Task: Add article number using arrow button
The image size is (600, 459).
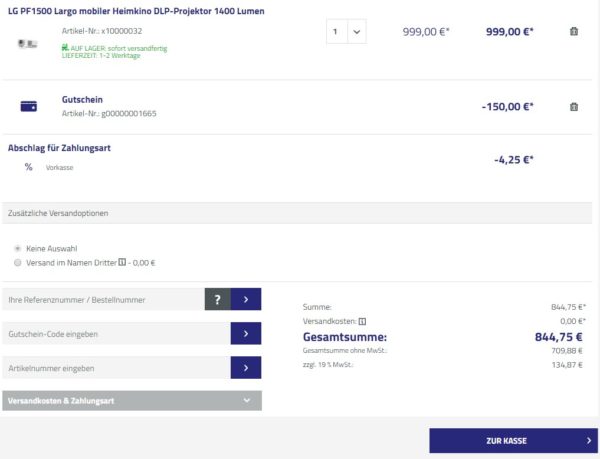Action: pos(246,368)
